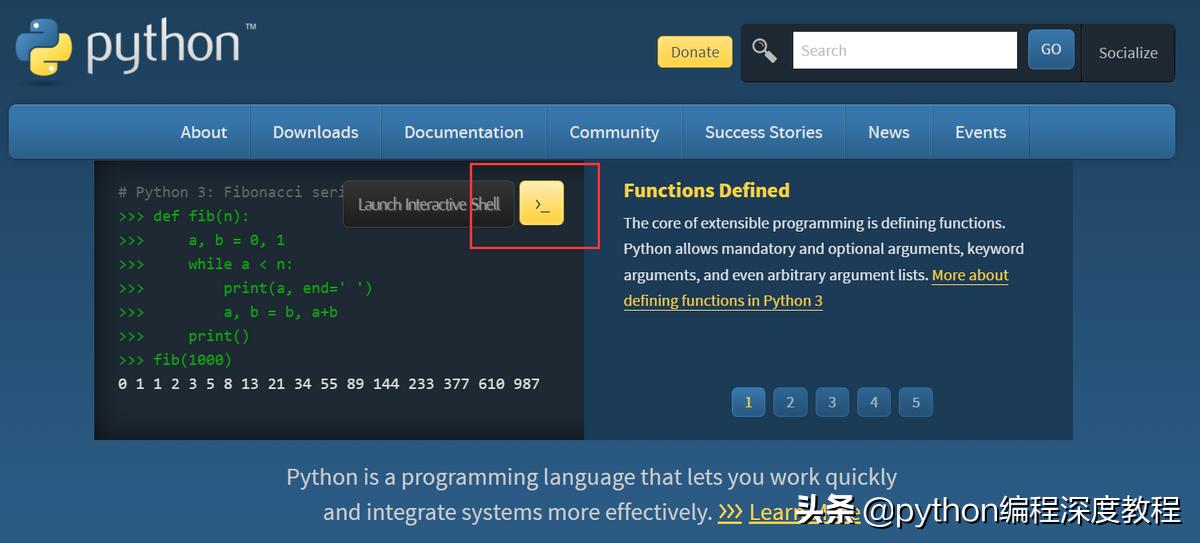The height and width of the screenshot is (543, 1200).
Task: Switch to slide 5 in the carousel
Action: [x=916, y=402]
